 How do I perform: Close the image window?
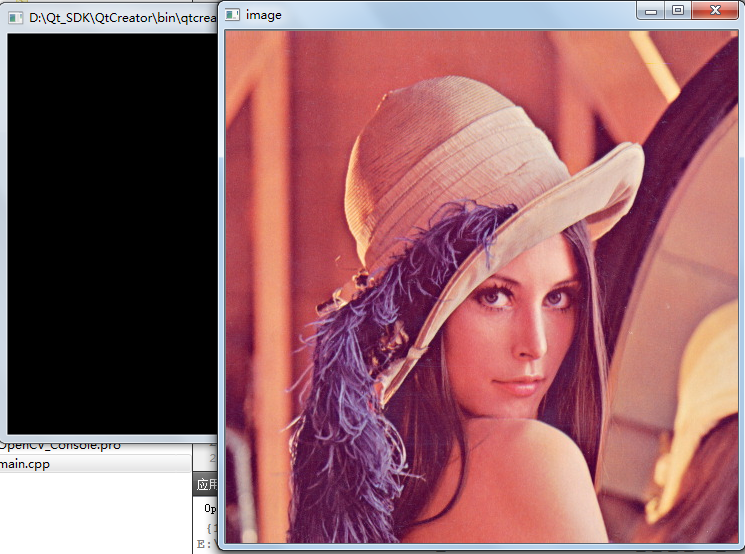(715, 10)
